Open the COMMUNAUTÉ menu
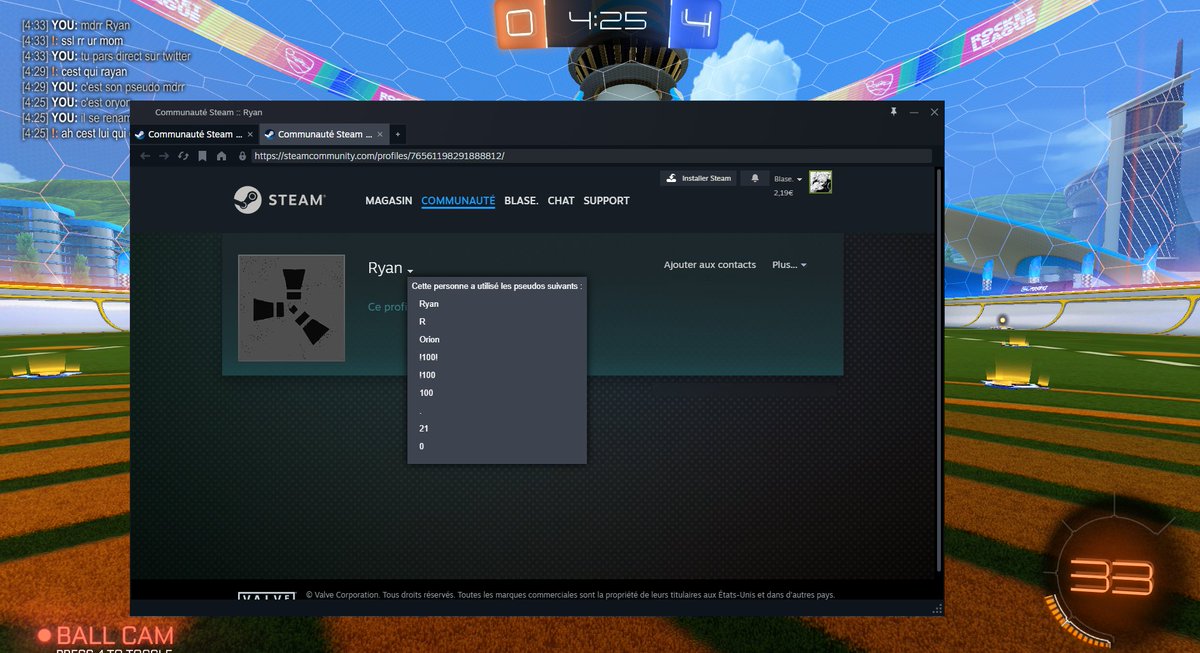The width and height of the screenshot is (1200, 653). 458,201
